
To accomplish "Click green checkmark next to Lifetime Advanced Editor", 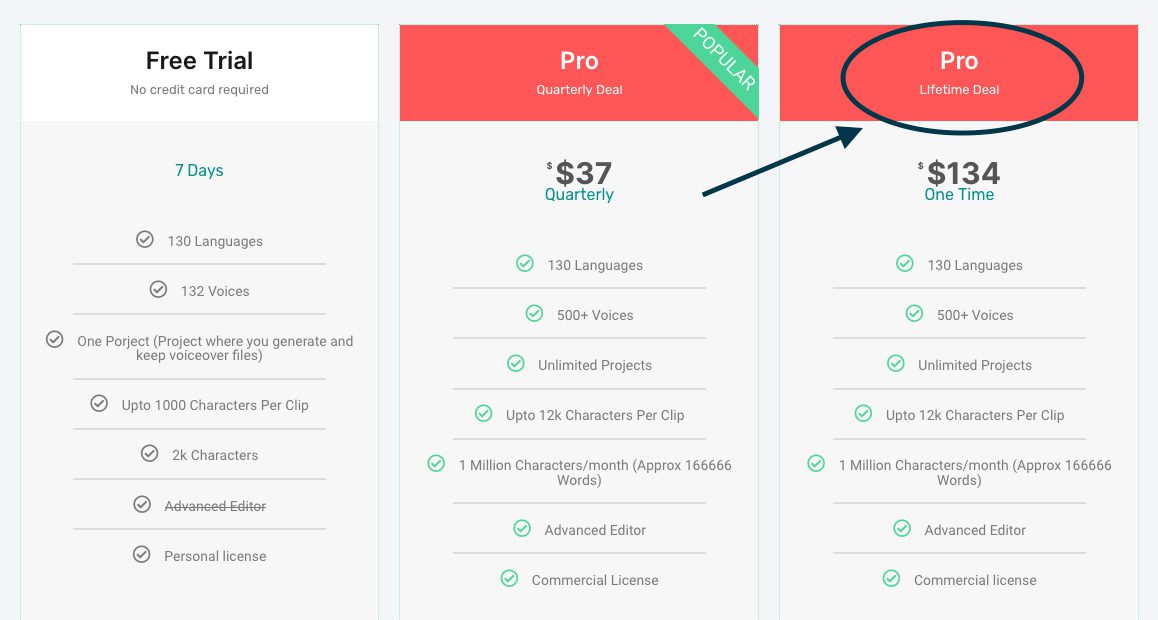I will pos(902,529).
